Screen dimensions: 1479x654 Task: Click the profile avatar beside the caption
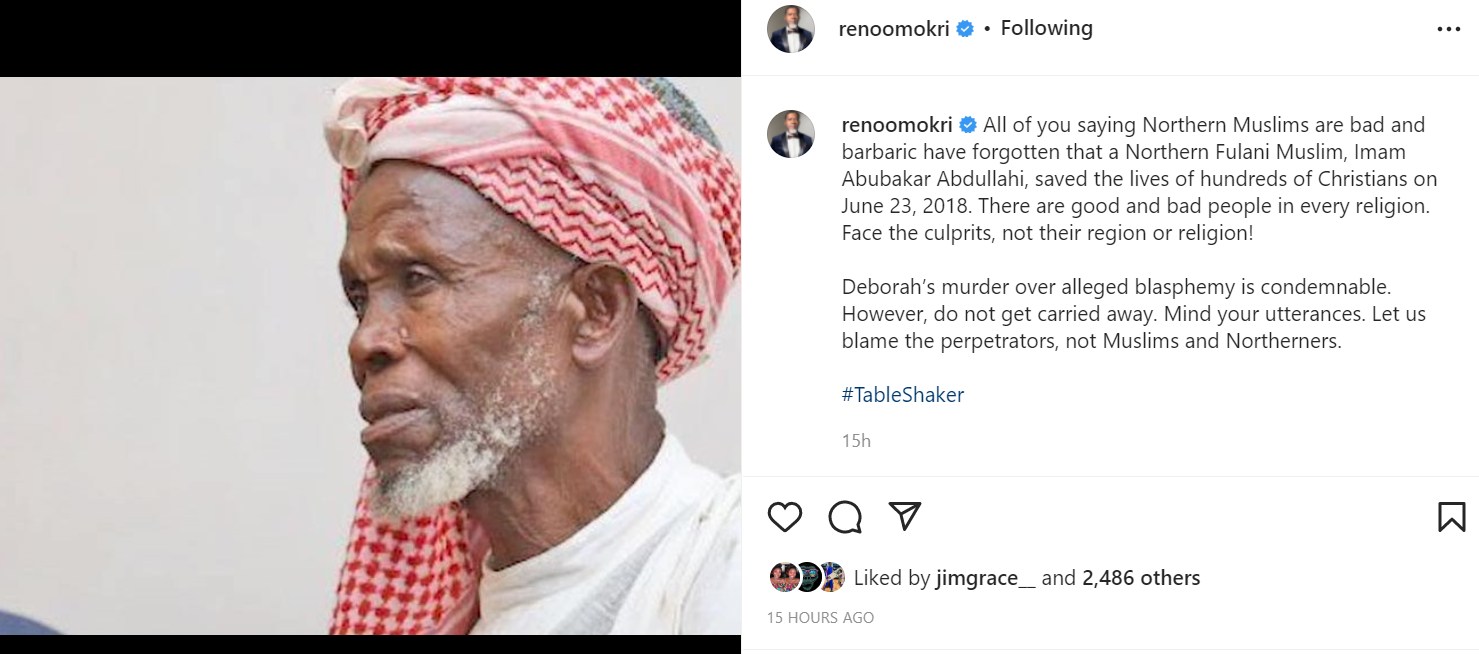point(791,134)
